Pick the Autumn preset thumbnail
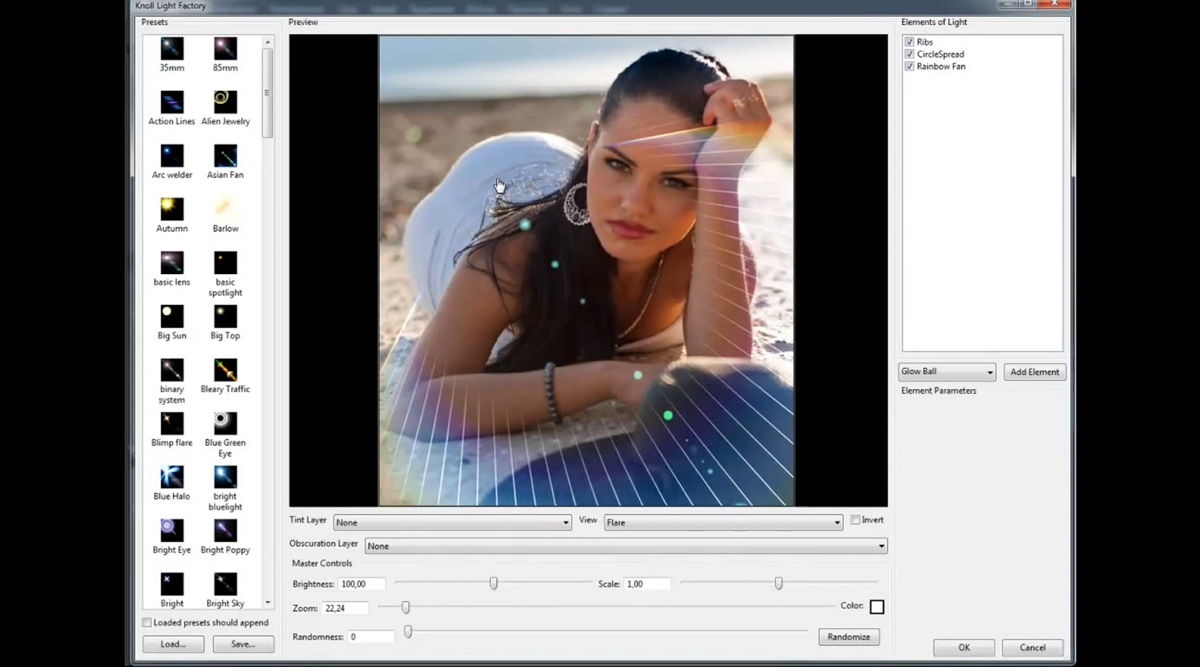This screenshot has width=1200, height=667. (x=172, y=209)
